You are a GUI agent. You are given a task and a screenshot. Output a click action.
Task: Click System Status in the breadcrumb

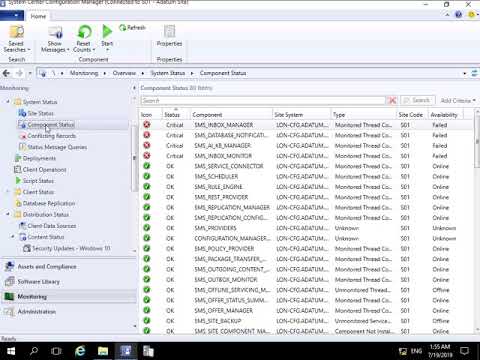point(168,73)
